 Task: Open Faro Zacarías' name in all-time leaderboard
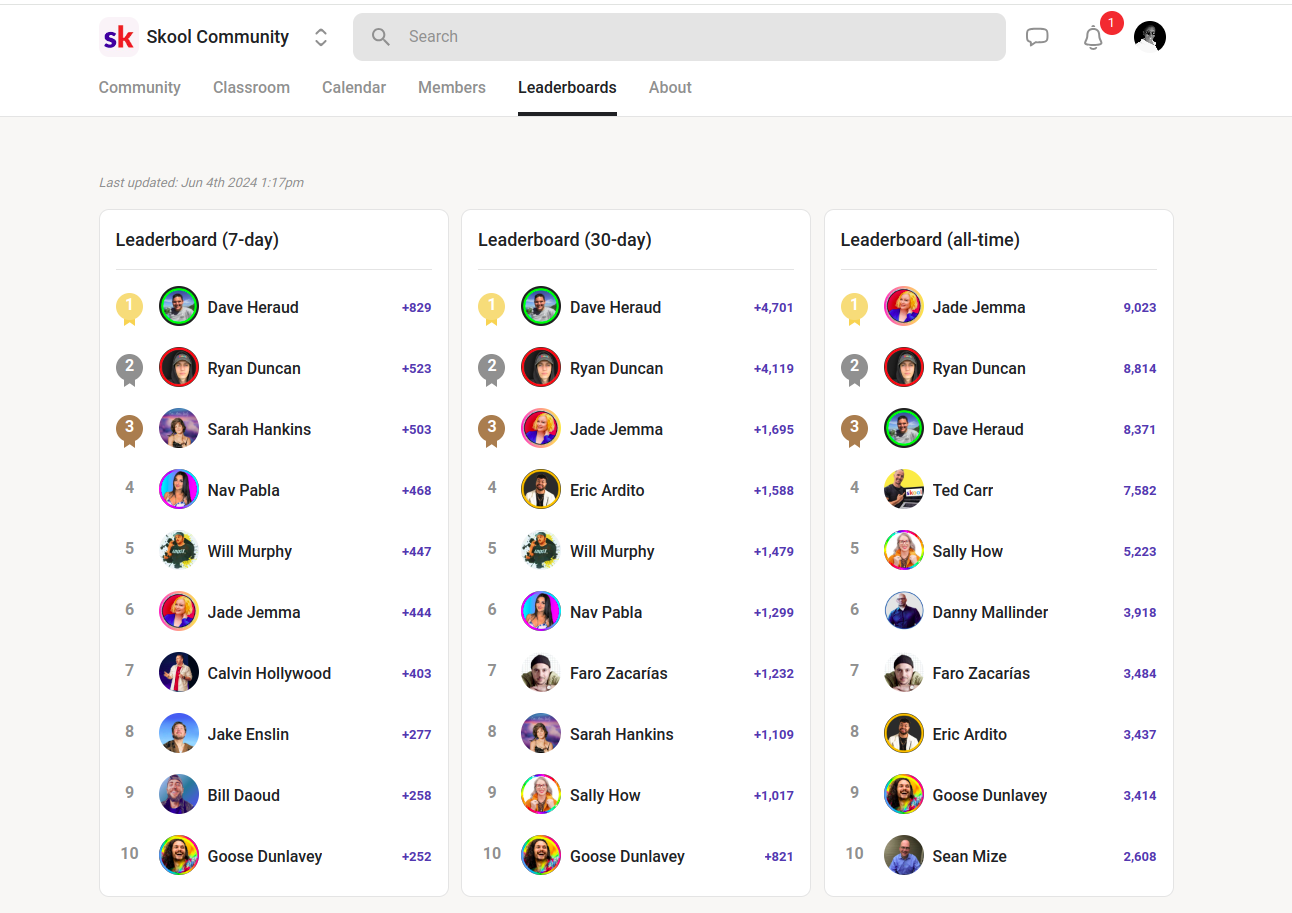[x=981, y=674]
